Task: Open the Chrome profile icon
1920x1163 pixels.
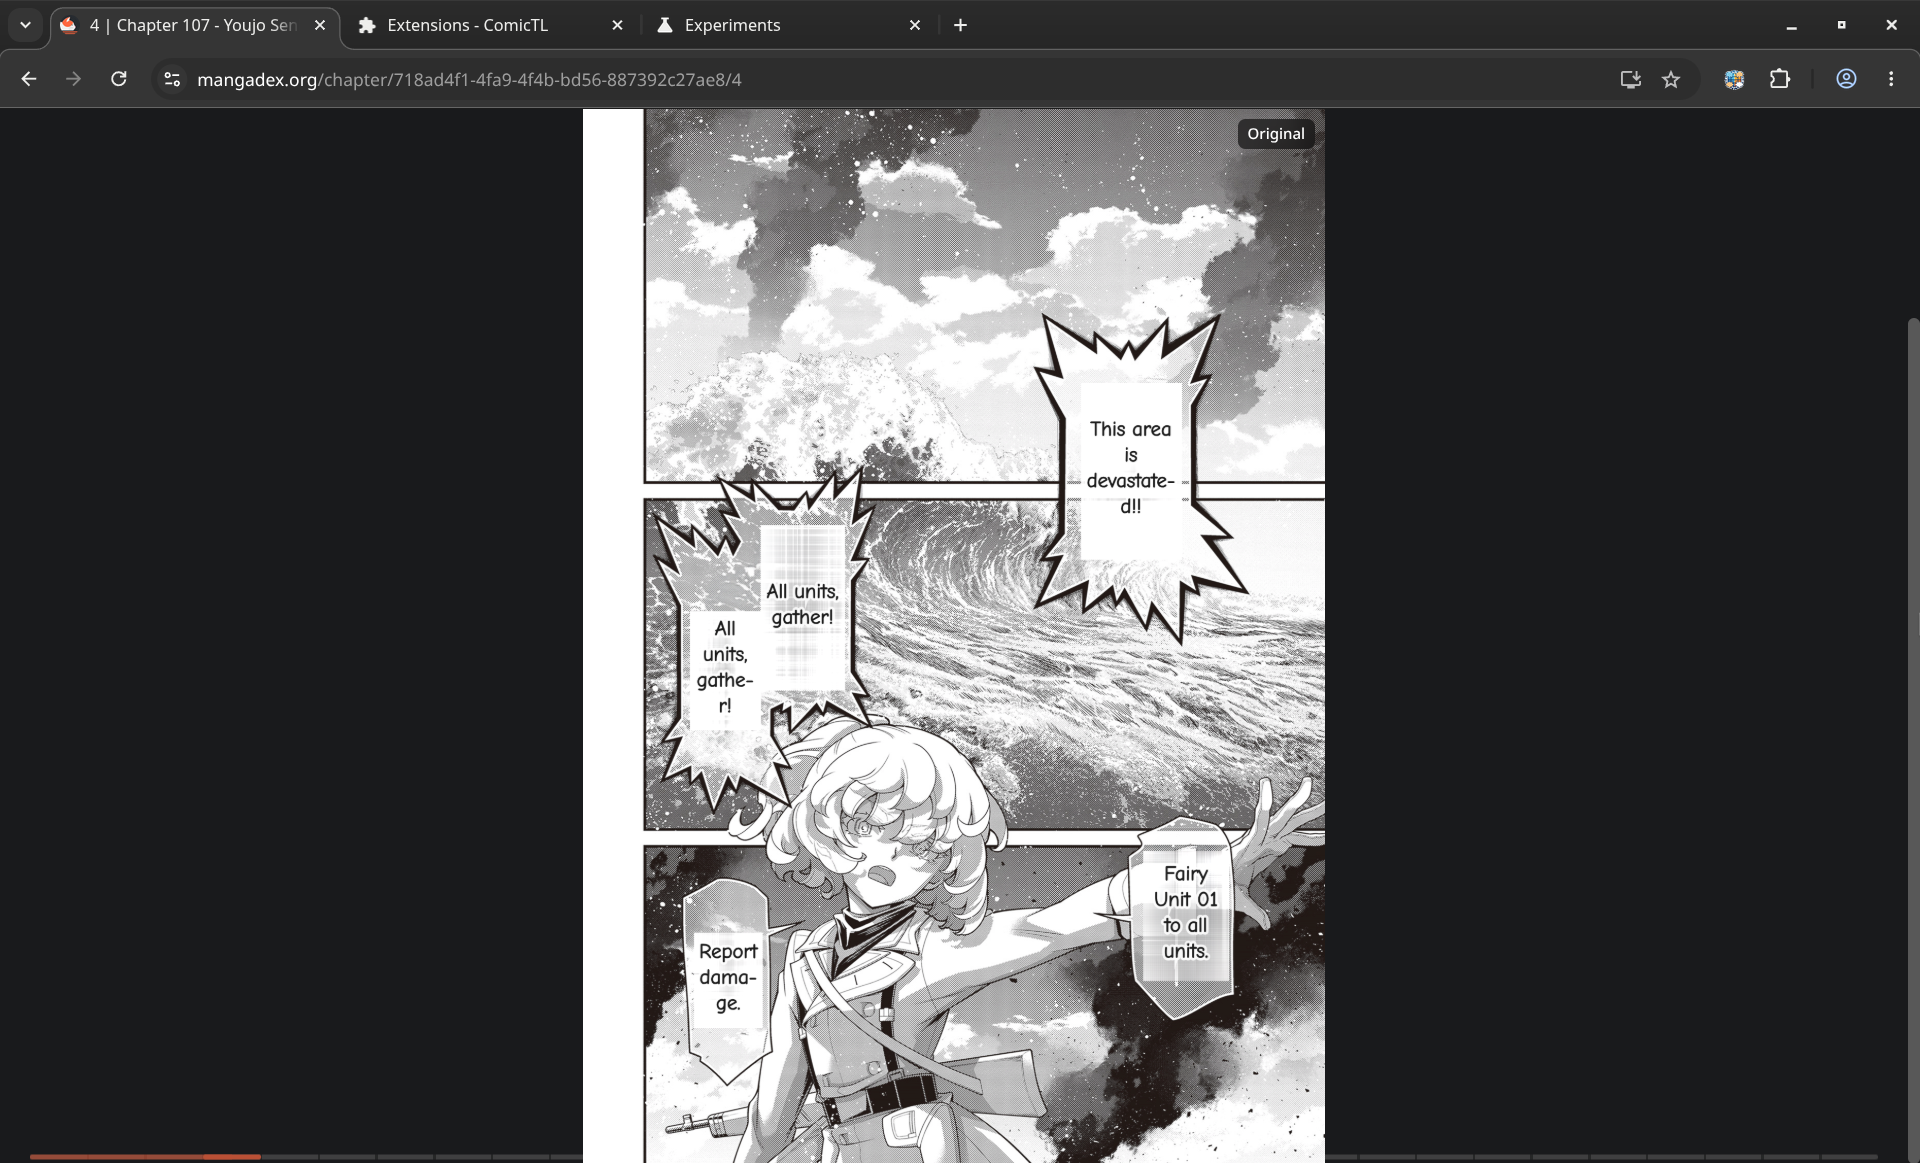Action: [1846, 79]
